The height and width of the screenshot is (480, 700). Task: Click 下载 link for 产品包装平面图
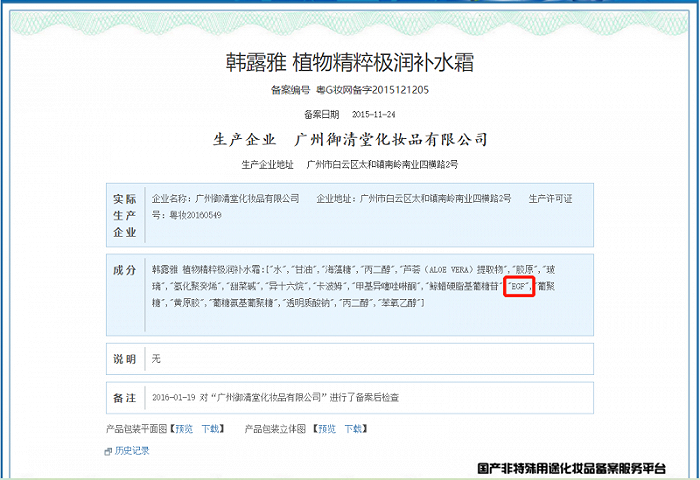pyautogui.click(x=210, y=429)
